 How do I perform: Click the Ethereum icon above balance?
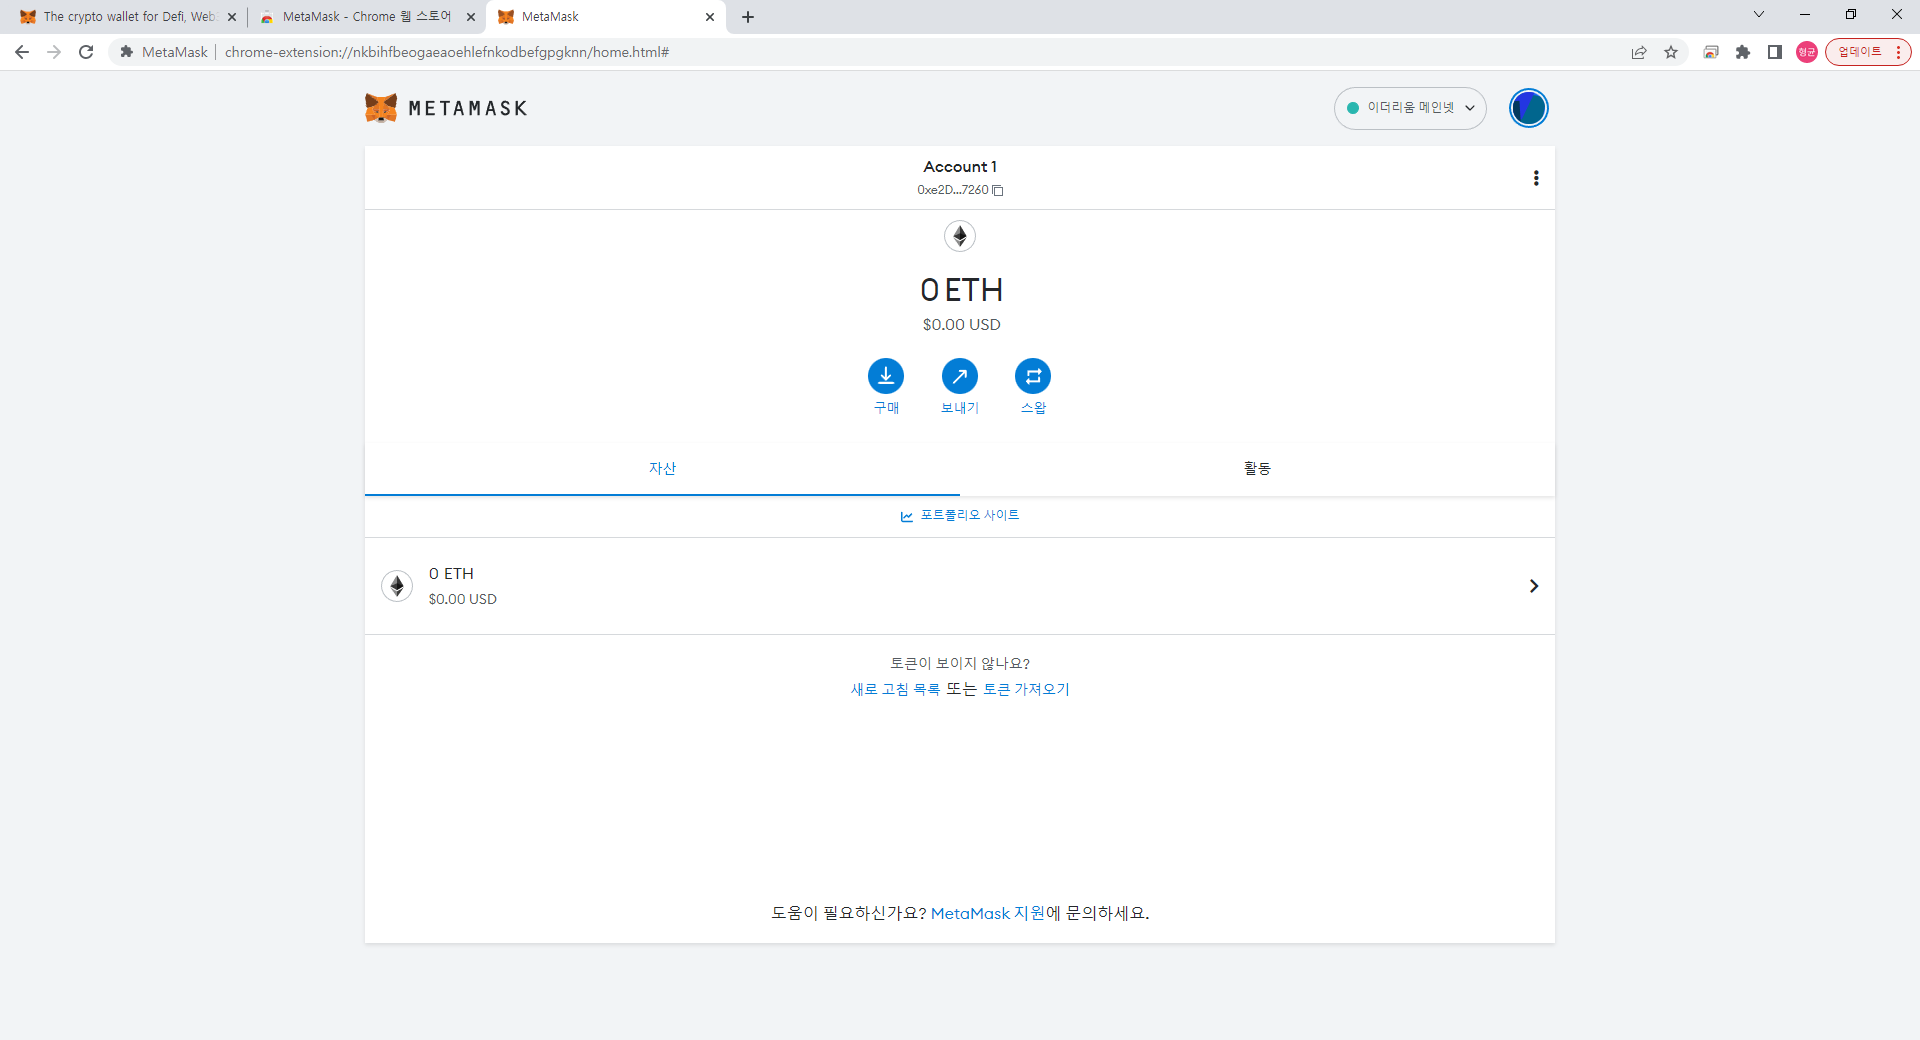coord(960,236)
